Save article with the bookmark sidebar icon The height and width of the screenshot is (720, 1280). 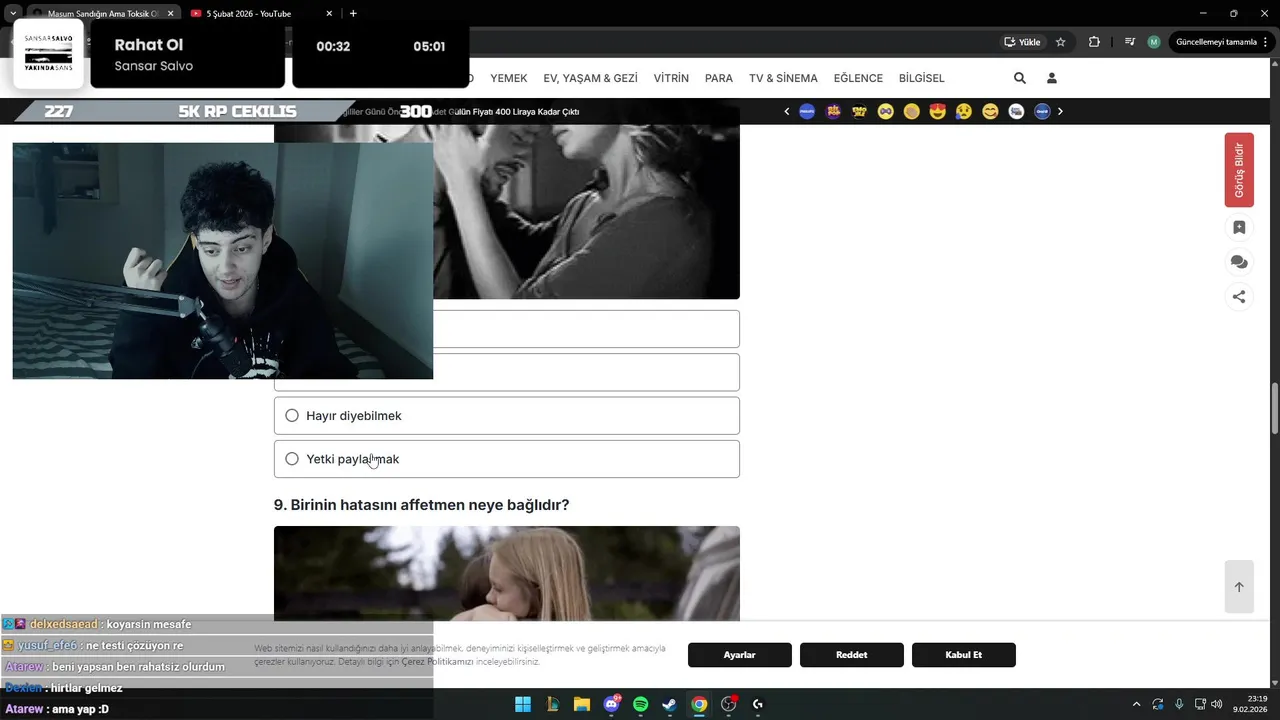(1239, 228)
